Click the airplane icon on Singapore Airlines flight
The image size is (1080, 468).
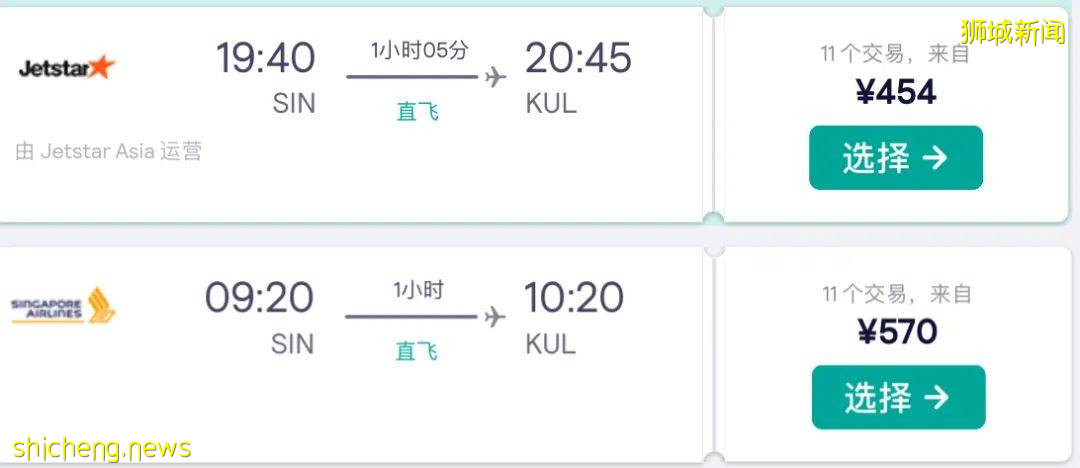coord(493,316)
